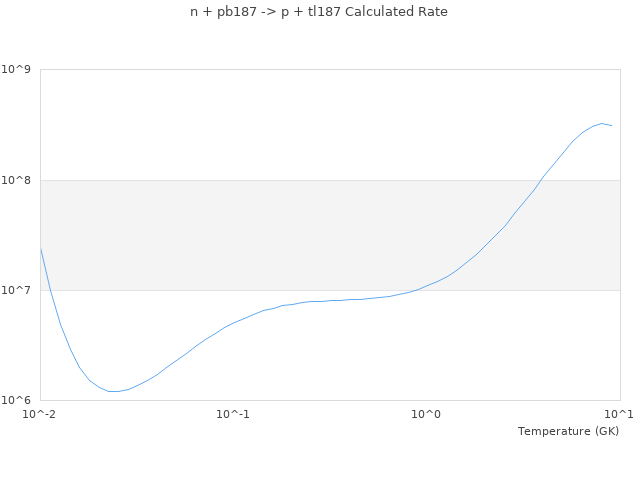Click the 10^1 x-axis tick label

[620, 414]
